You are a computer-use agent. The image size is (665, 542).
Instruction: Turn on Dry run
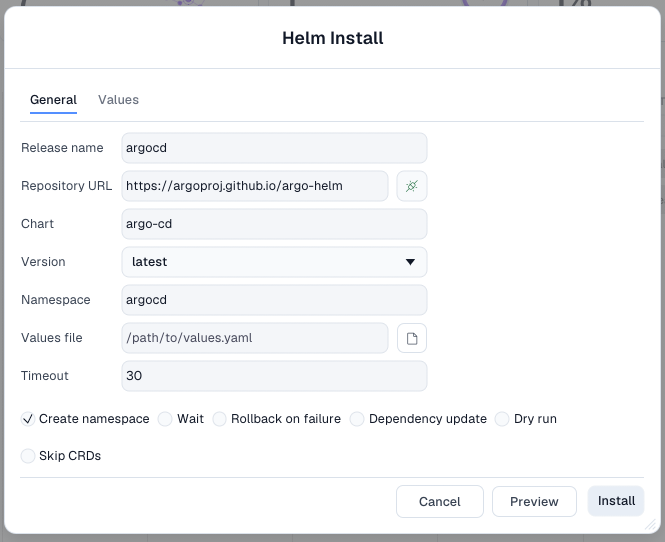[502, 419]
